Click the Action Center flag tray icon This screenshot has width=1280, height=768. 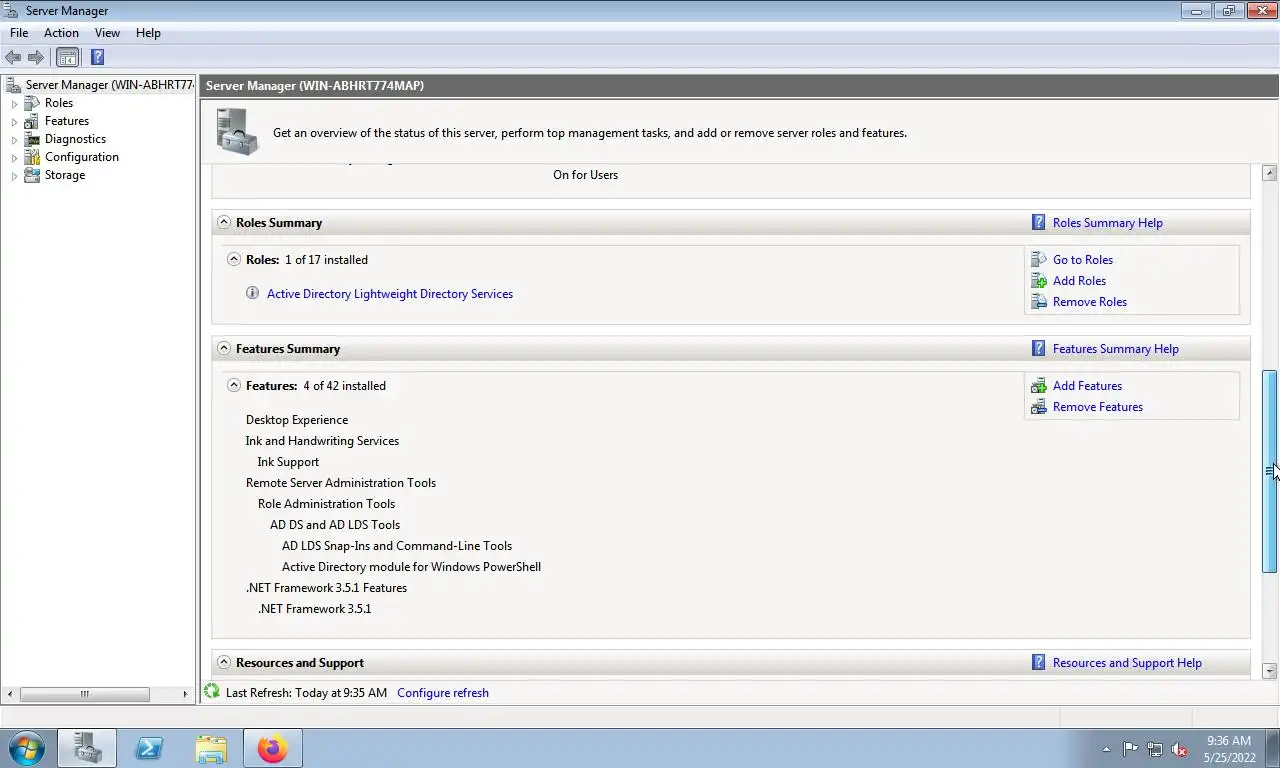pos(1130,749)
